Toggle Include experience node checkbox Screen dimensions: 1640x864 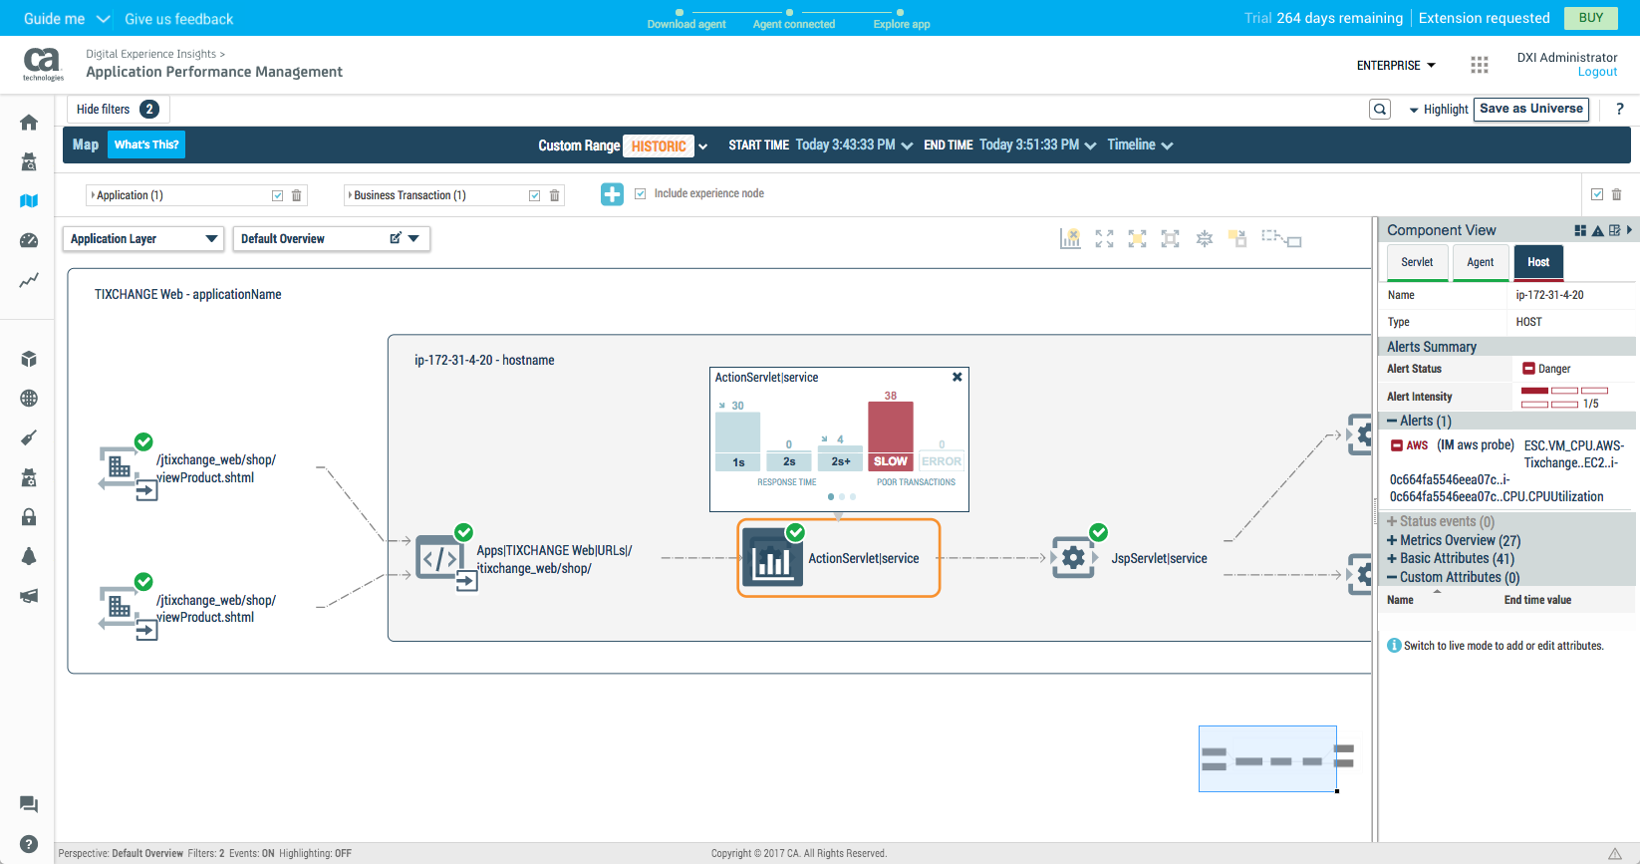[x=640, y=194]
